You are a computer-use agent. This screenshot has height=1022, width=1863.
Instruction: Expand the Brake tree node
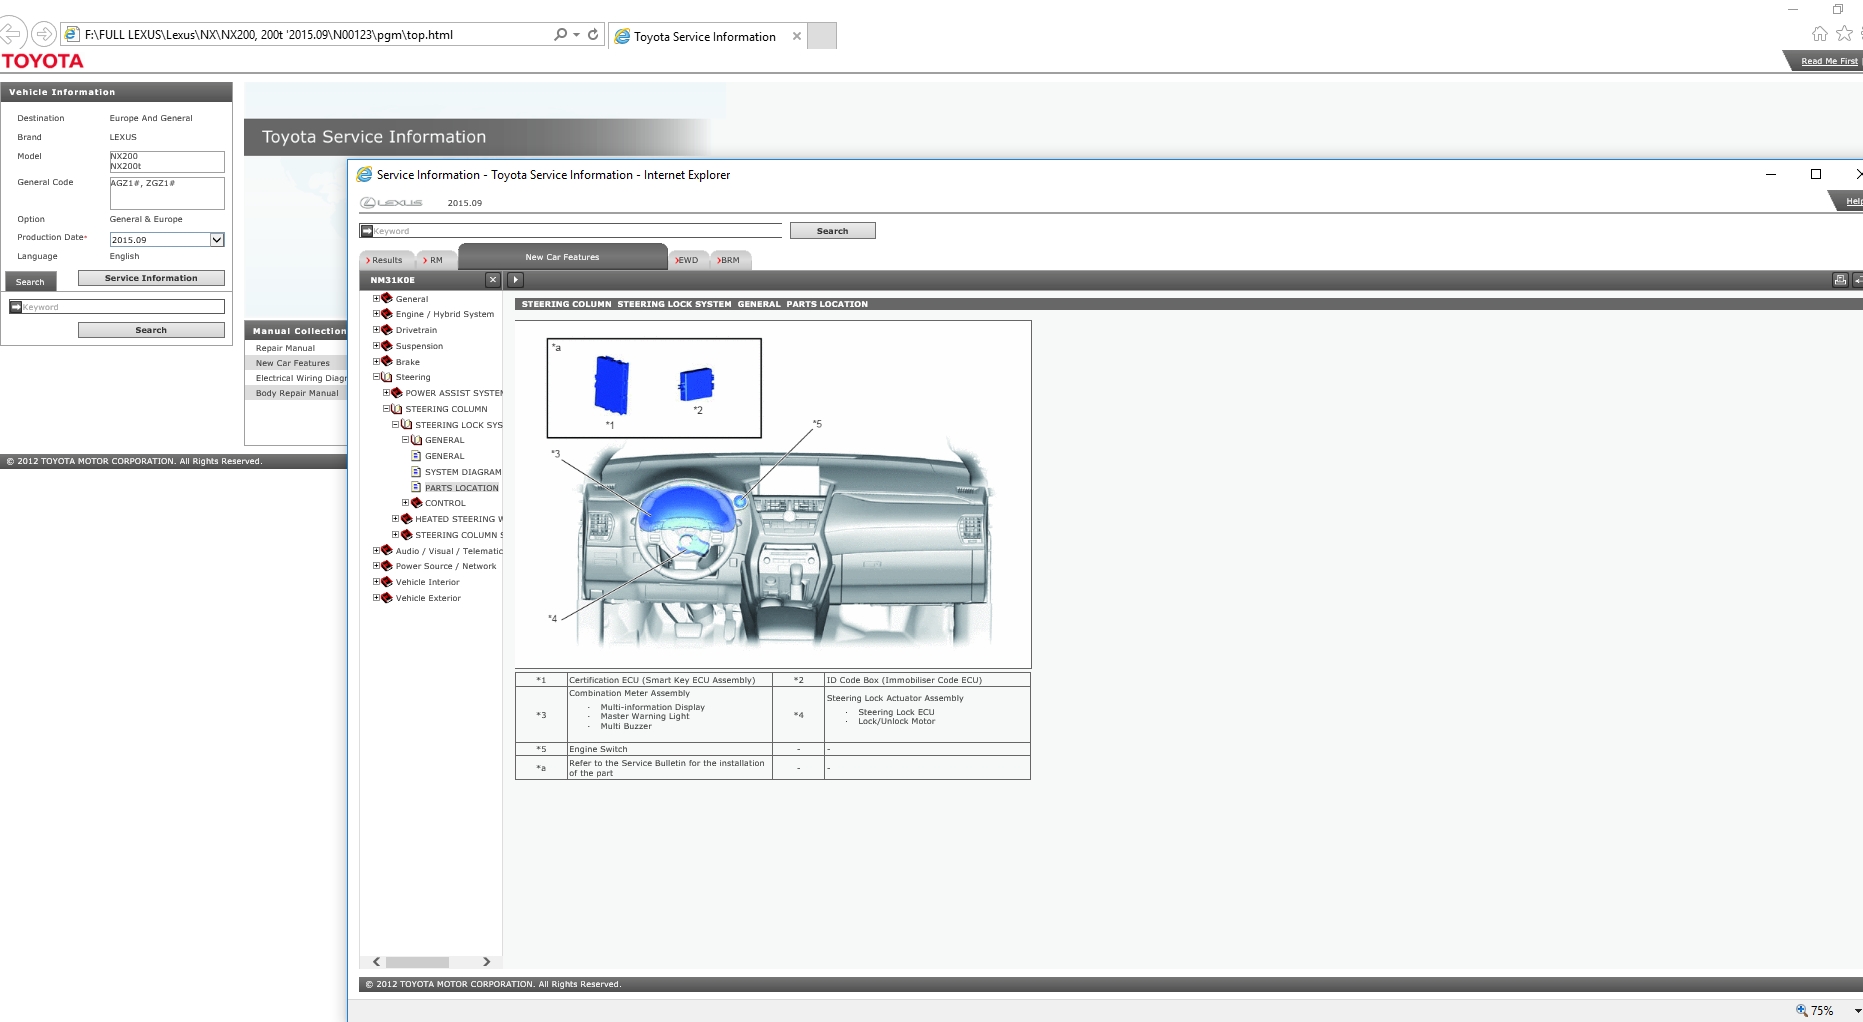pos(377,362)
